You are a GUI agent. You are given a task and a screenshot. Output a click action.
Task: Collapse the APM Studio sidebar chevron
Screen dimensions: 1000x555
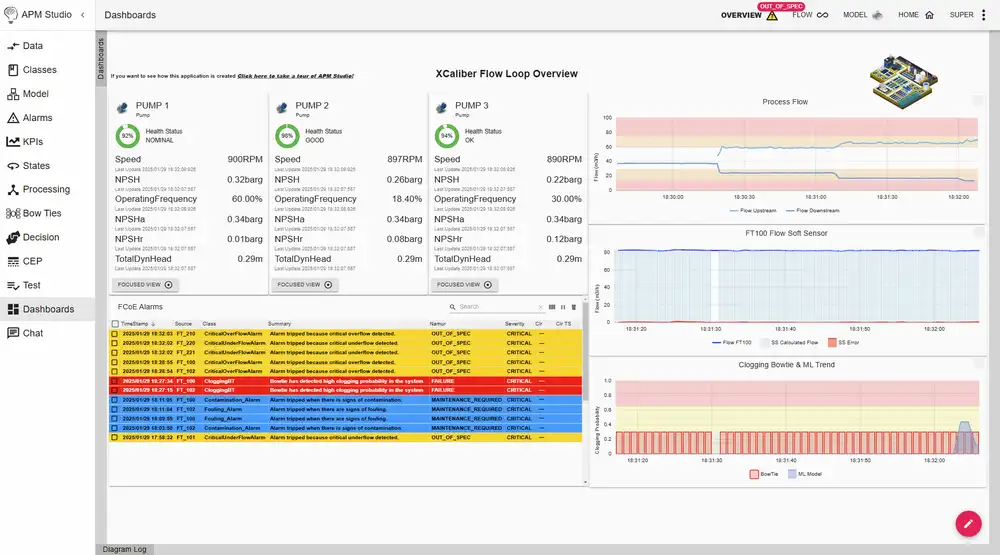click(82, 15)
